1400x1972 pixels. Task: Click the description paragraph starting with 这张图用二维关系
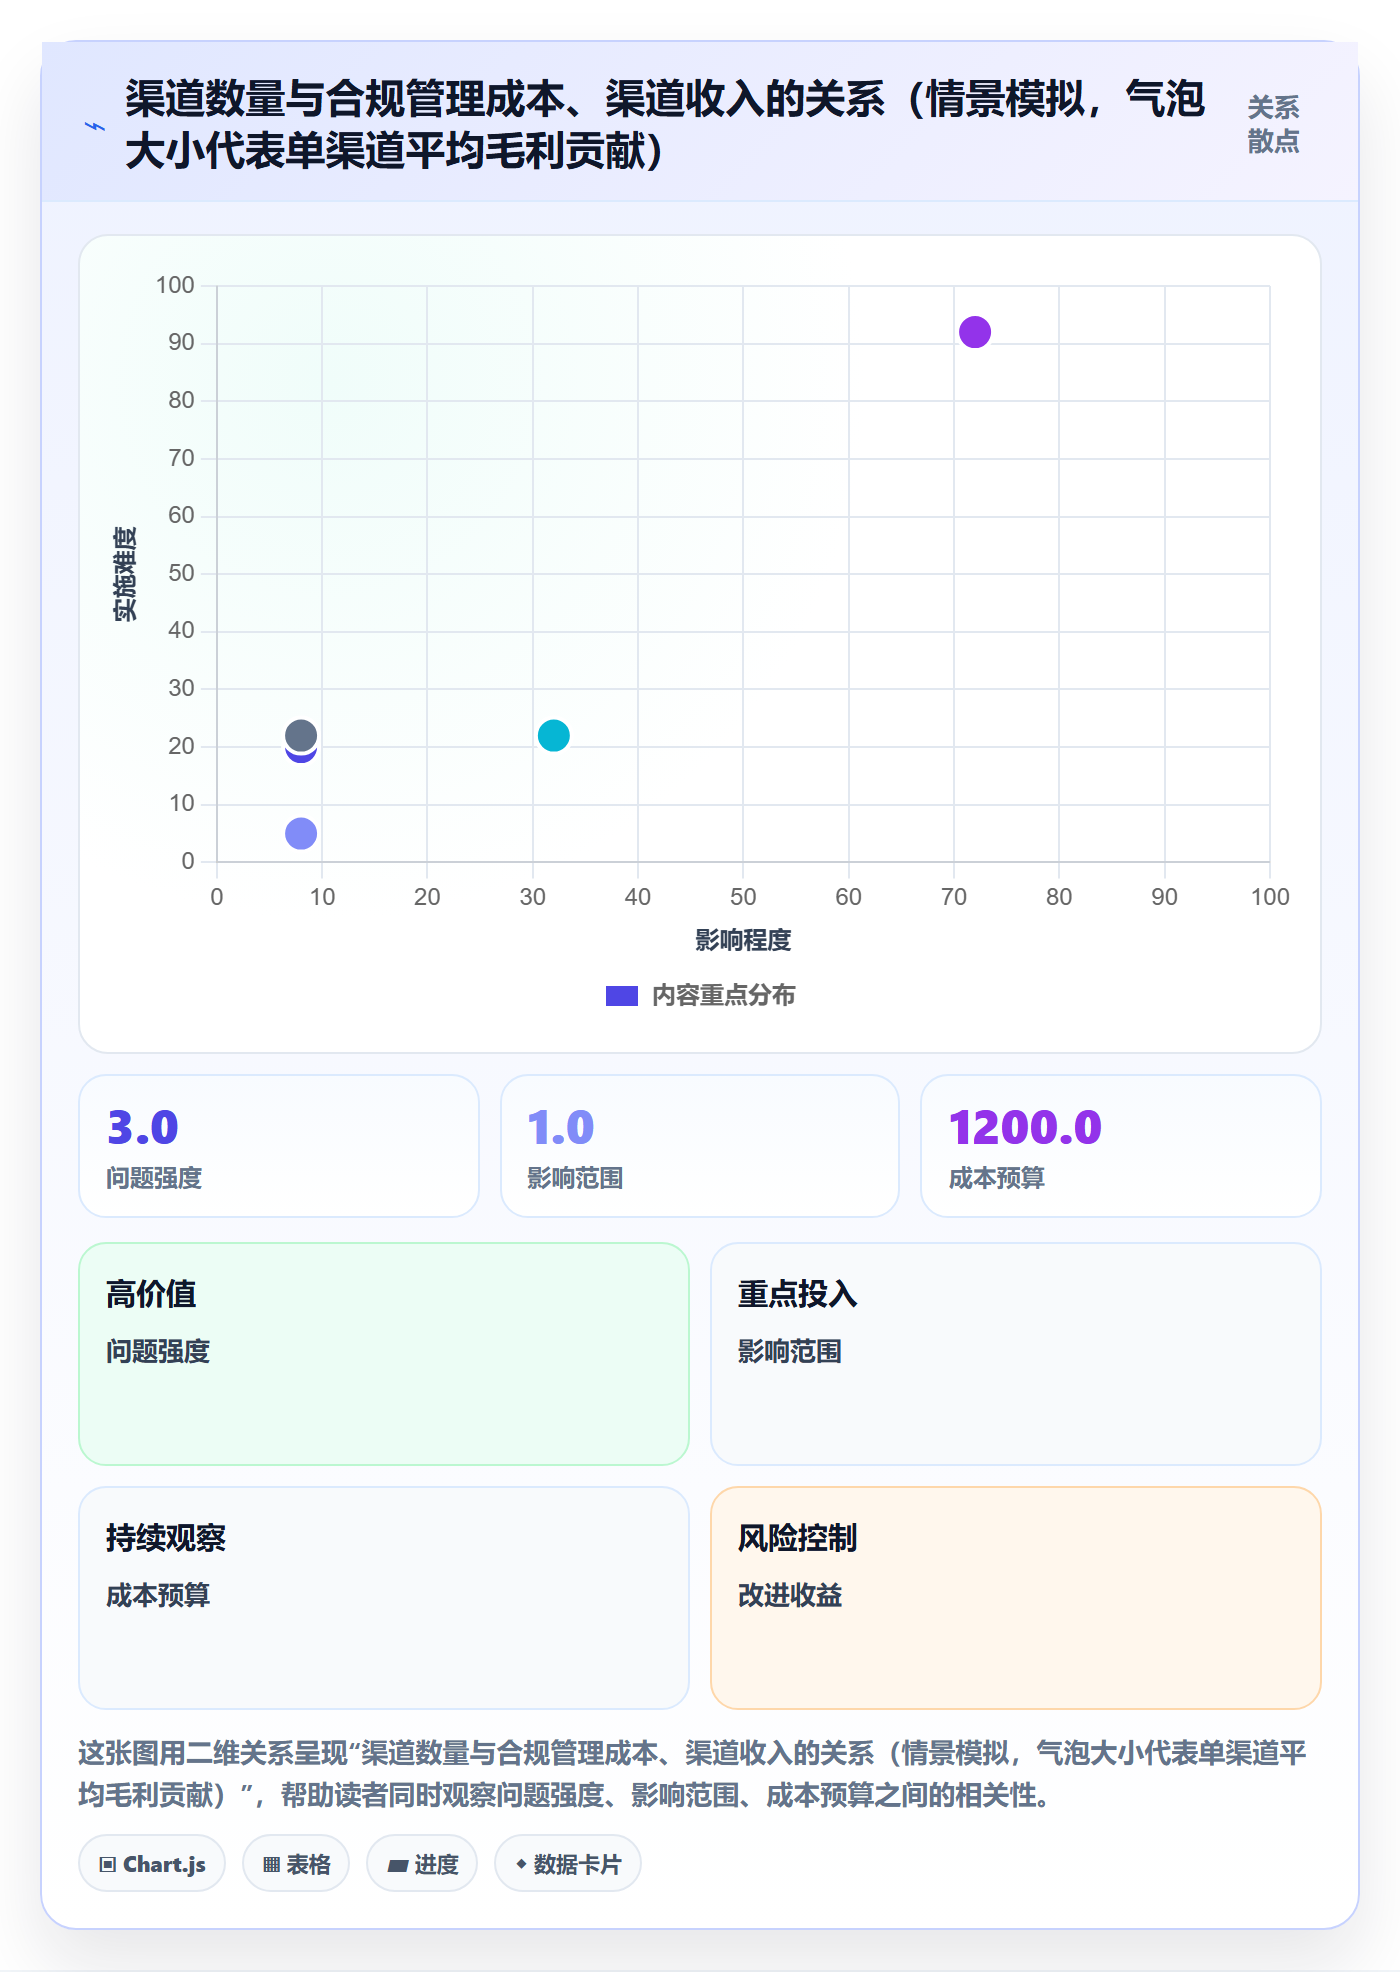point(692,1774)
